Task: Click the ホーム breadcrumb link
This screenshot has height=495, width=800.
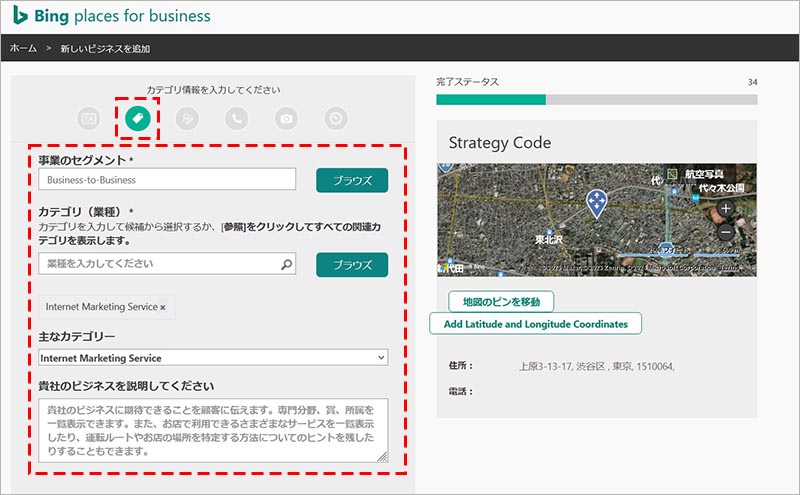Action: click(23, 48)
